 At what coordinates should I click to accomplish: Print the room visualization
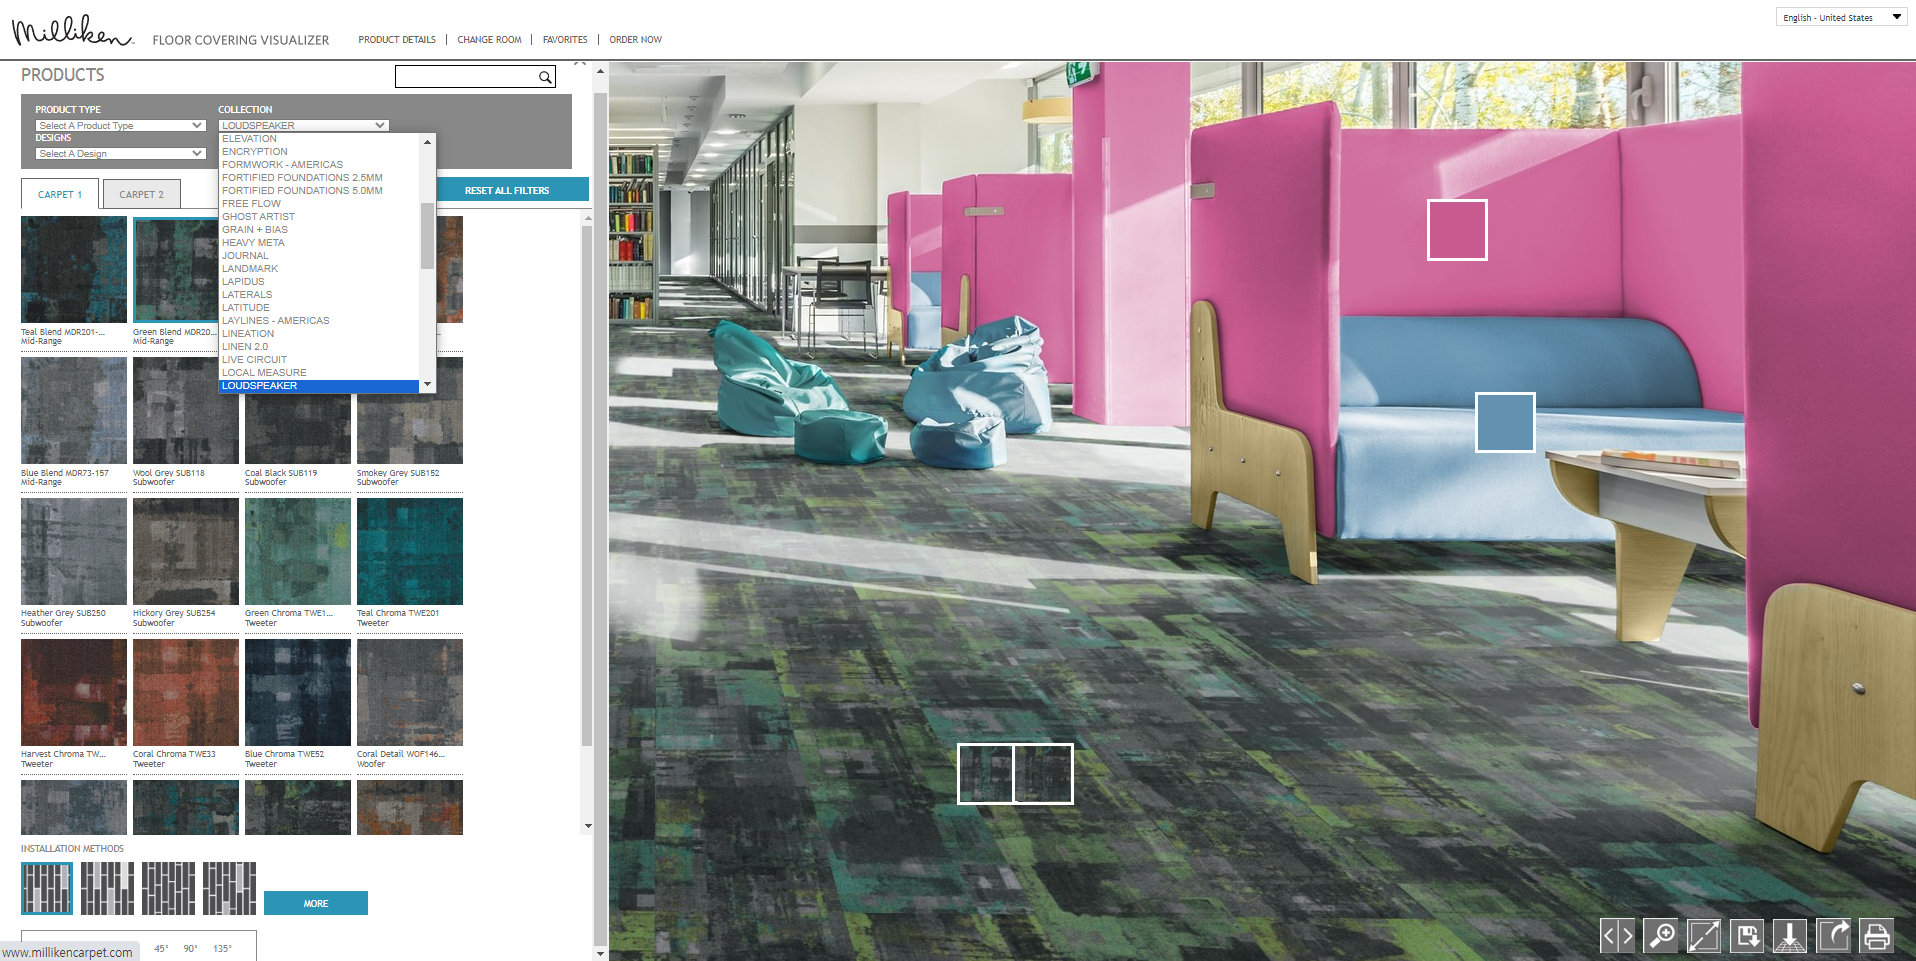(x=1877, y=936)
